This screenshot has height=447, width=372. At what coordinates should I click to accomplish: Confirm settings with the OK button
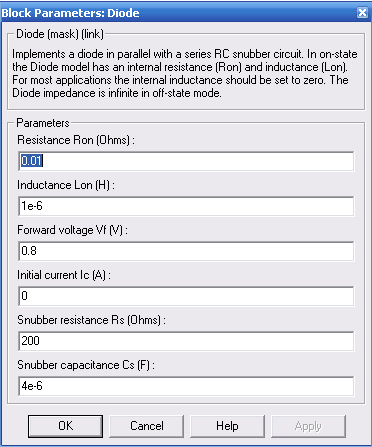pos(65,426)
